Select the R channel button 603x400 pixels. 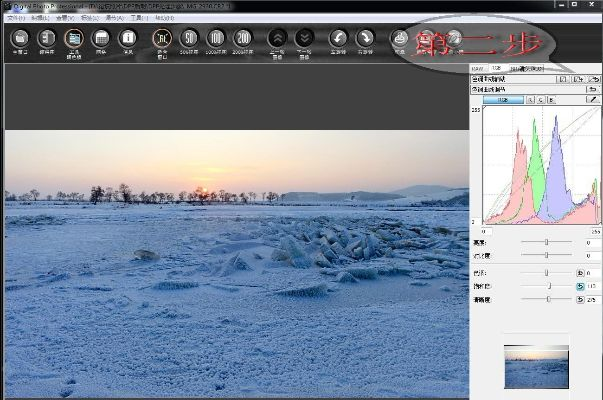(x=530, y=100)
